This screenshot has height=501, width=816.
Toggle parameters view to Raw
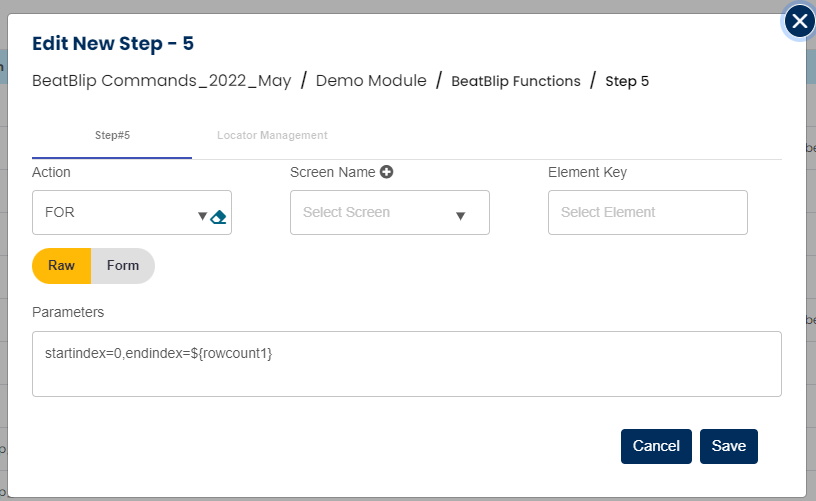62,266
